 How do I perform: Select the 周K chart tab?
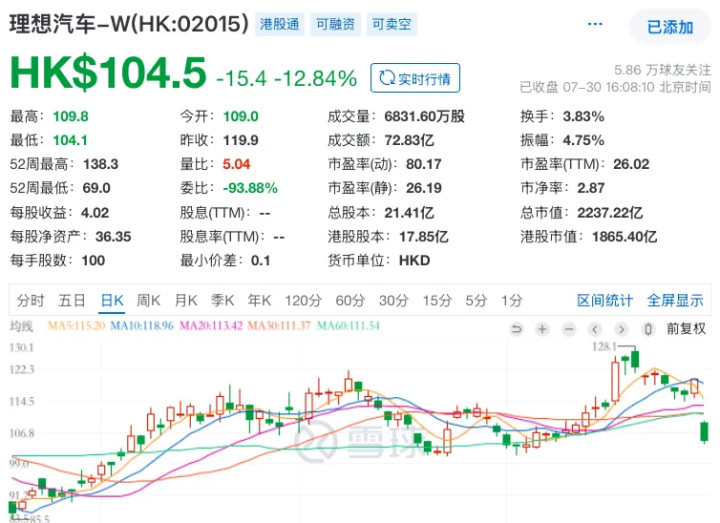click(148, 301)
